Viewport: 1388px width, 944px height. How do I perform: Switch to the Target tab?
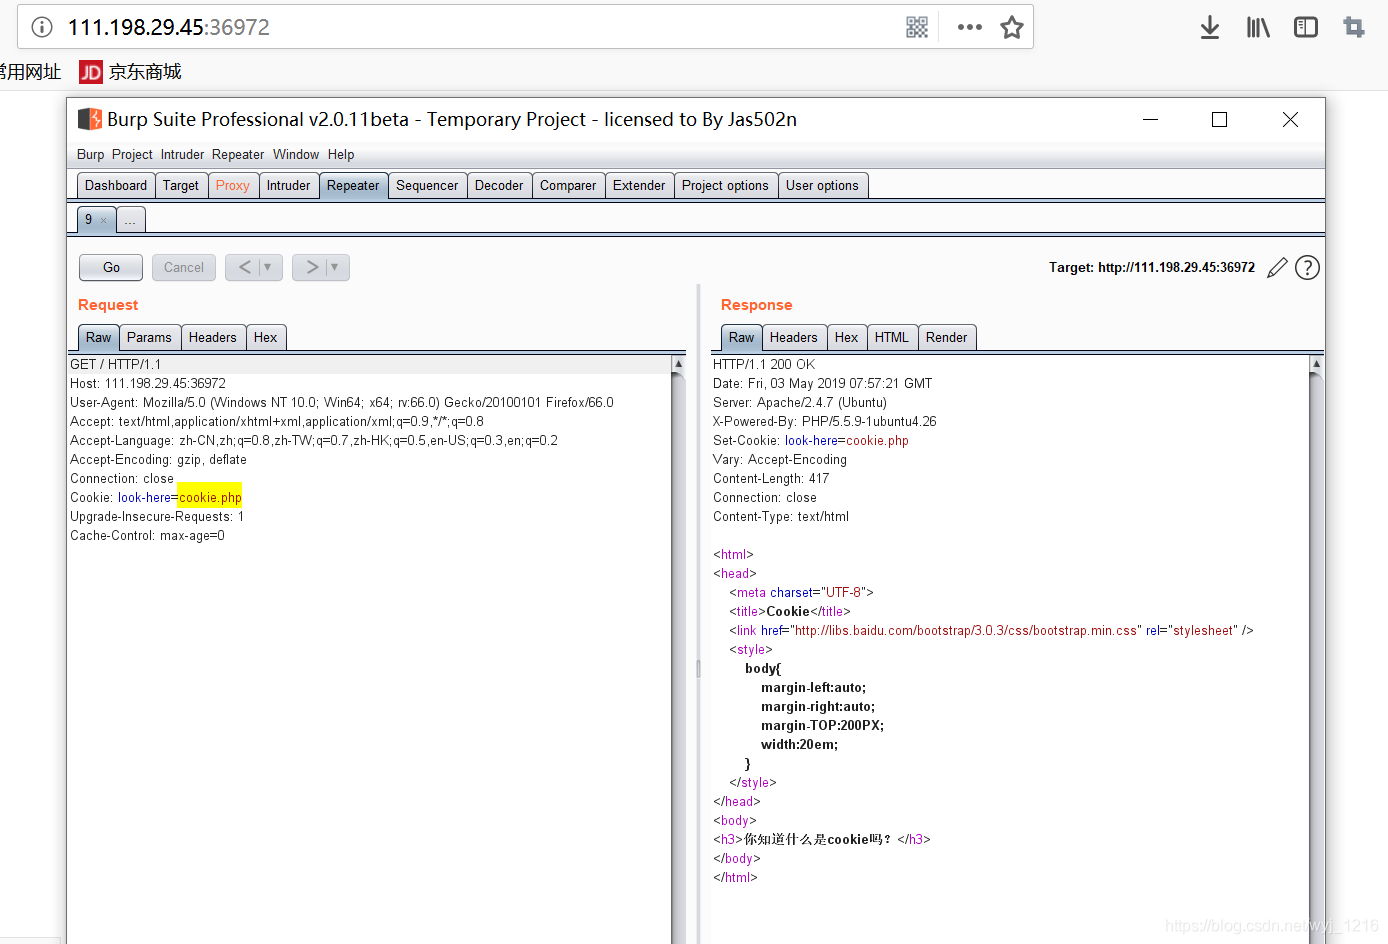181,186
